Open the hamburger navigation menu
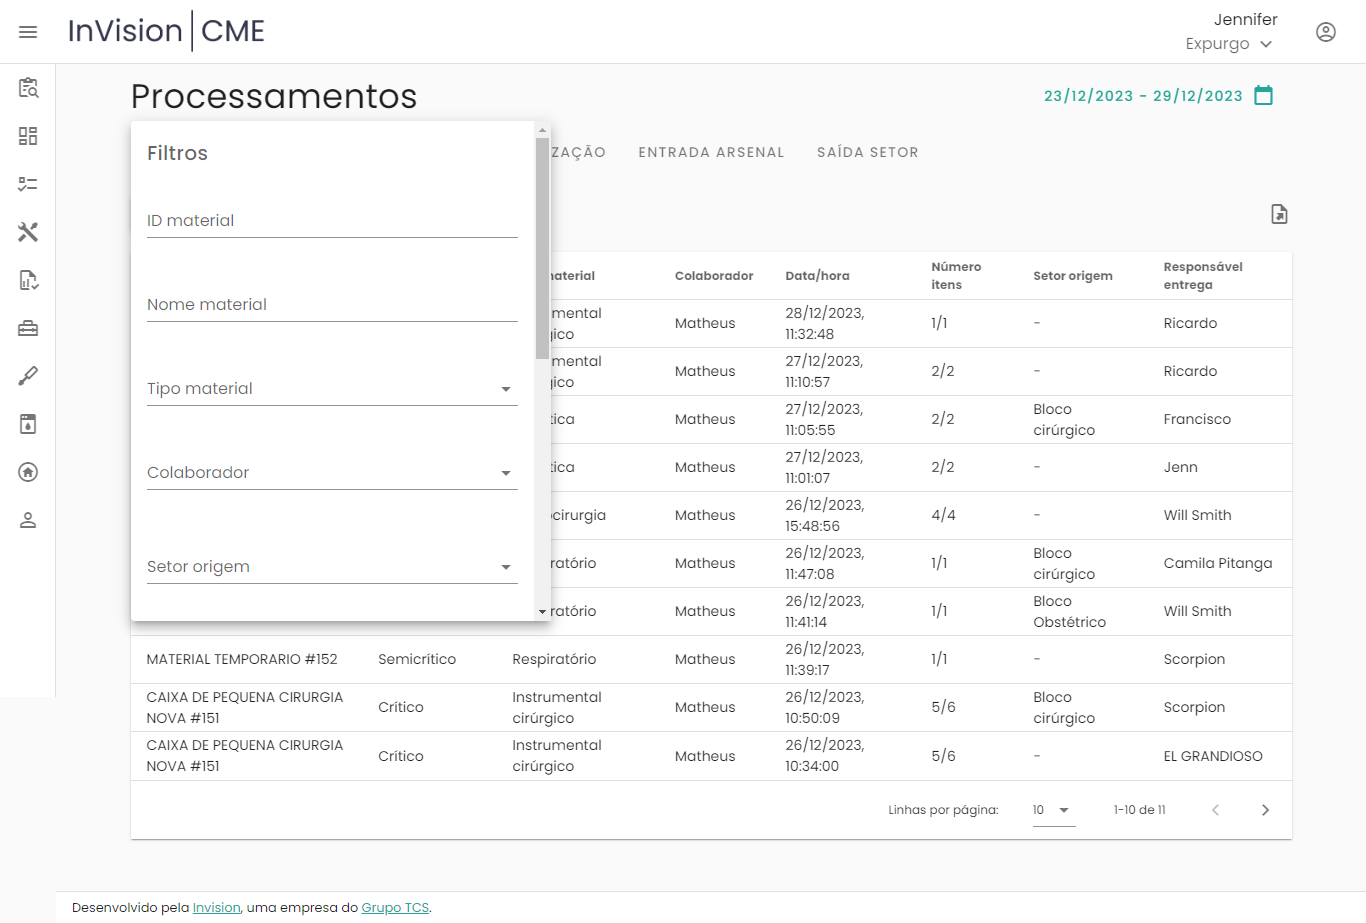Image resolution: width=1366 pixels, height=923 pixels. [x=28, y=32]
